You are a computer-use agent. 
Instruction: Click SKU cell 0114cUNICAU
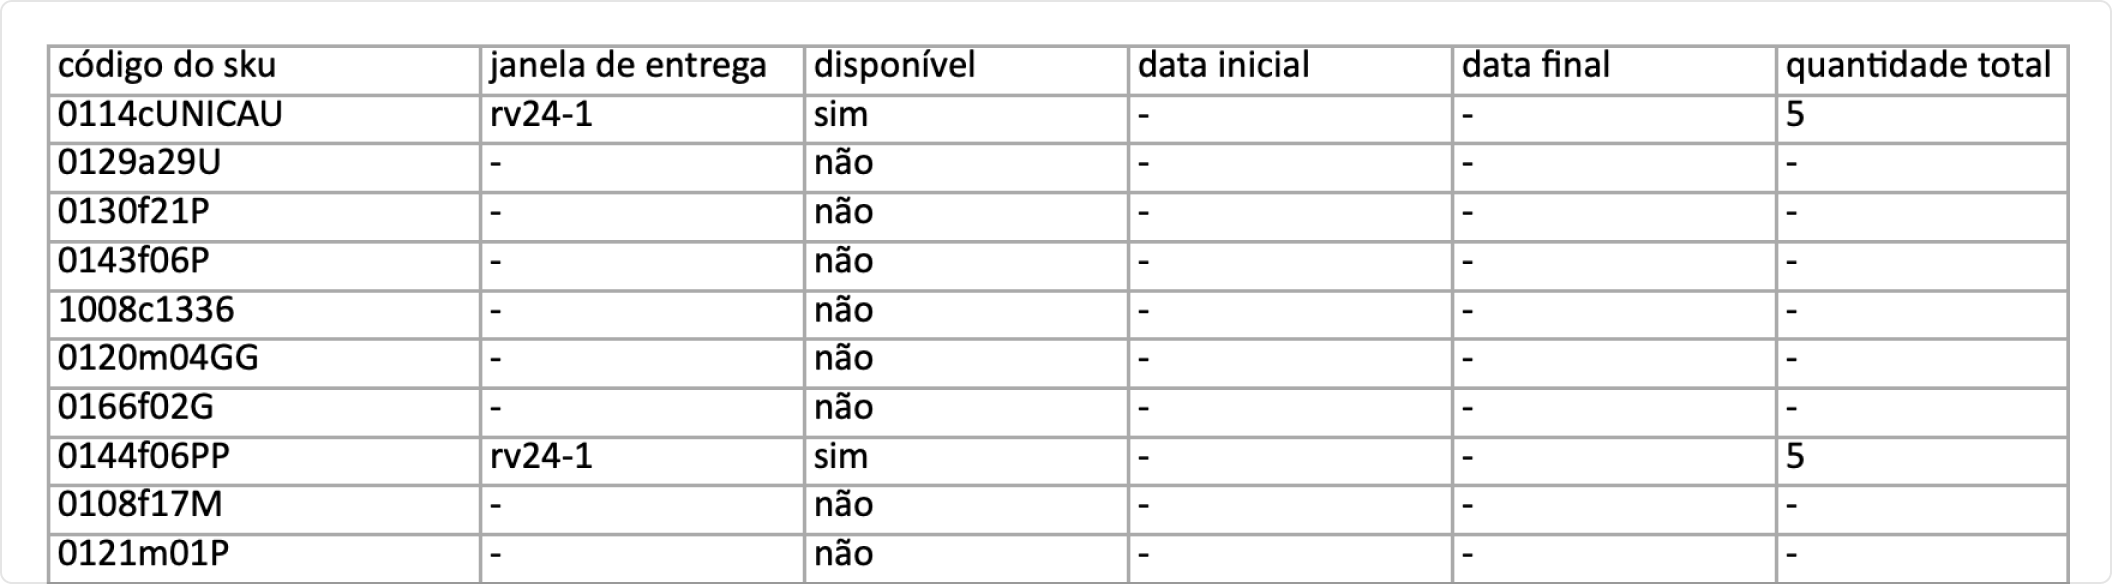pyautogui.click(x=170, y=115)
